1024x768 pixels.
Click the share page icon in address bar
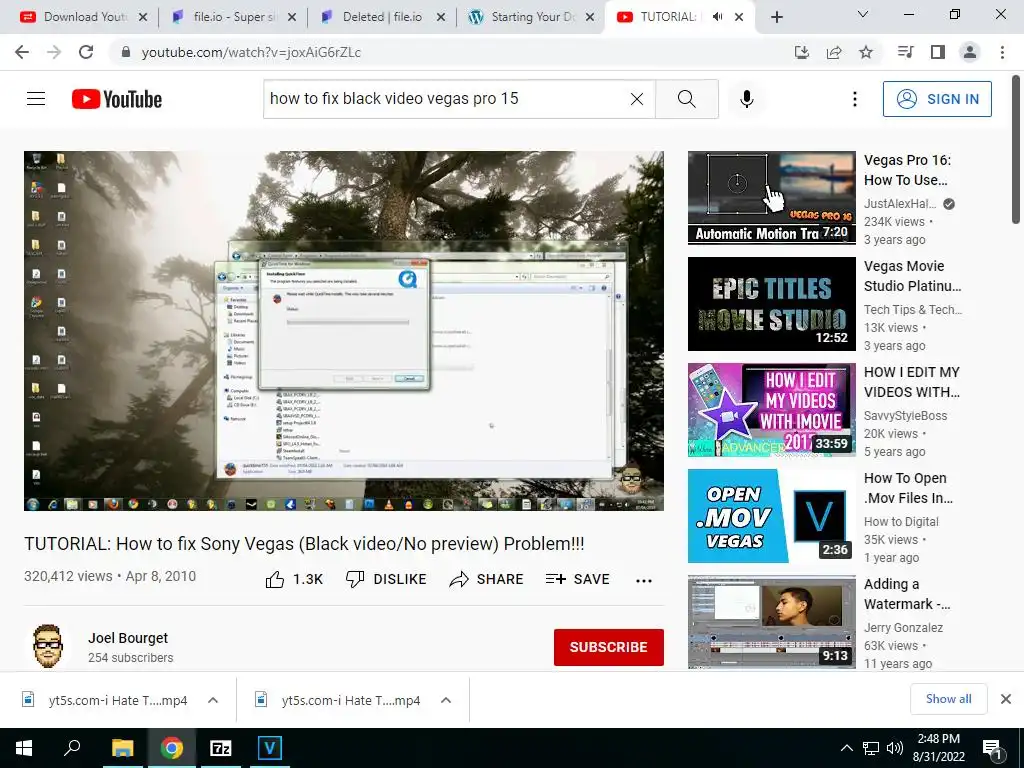click(834, 52)
